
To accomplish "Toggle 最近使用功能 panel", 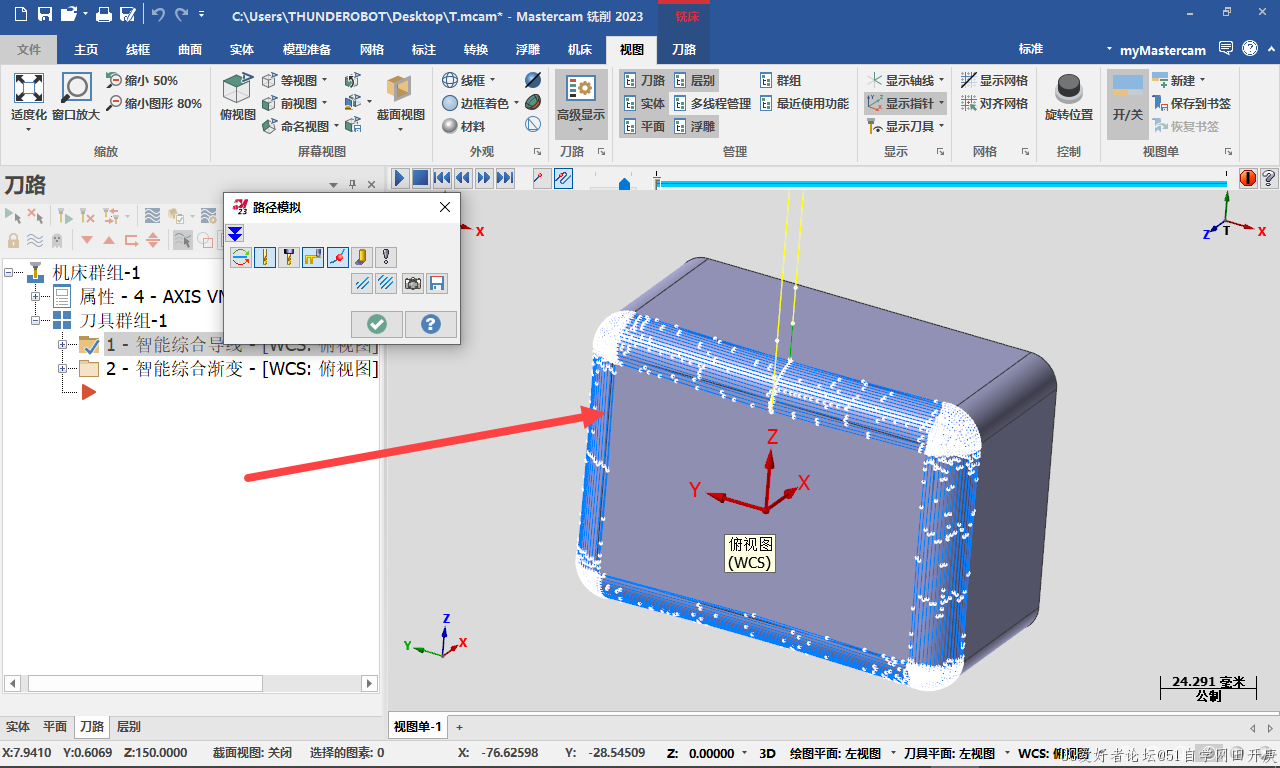I will coord(804,103).
